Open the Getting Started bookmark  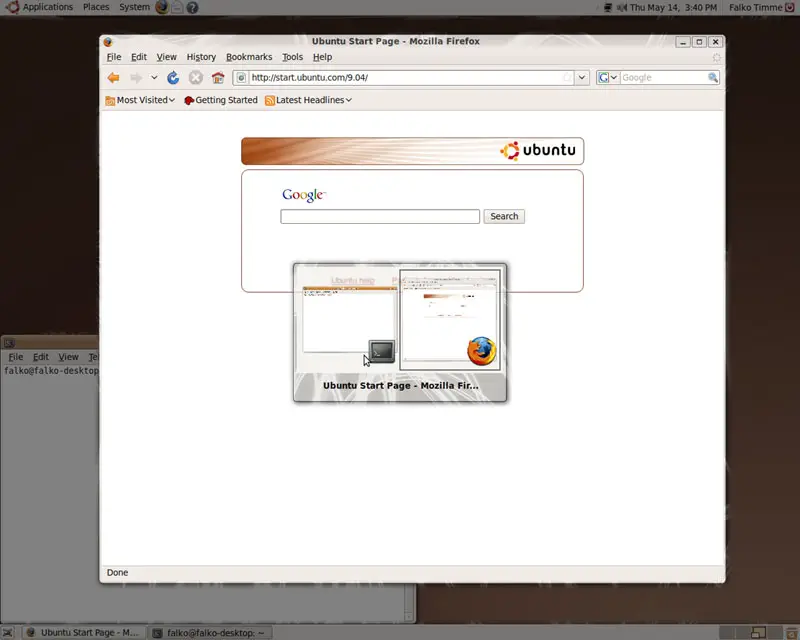tap(221, 100)
